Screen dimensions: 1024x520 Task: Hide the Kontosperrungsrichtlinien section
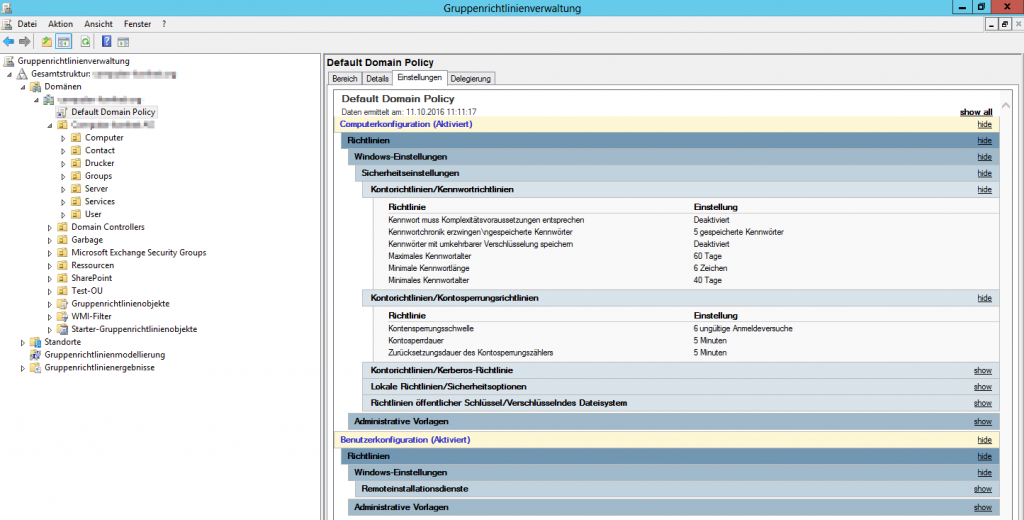tap(984, 298)
